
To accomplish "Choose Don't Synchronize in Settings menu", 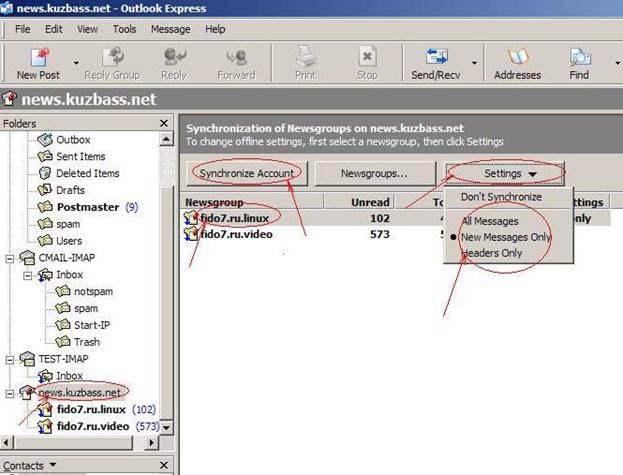I will pos(501,197).
